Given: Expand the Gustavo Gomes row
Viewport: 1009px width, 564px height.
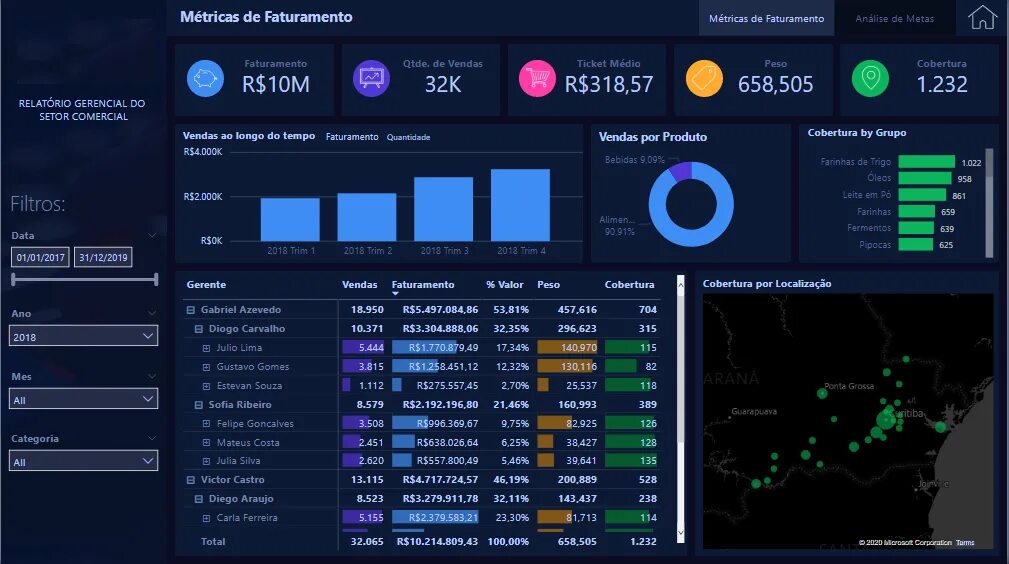Looking at the screenshot, I should click(207, 367).
